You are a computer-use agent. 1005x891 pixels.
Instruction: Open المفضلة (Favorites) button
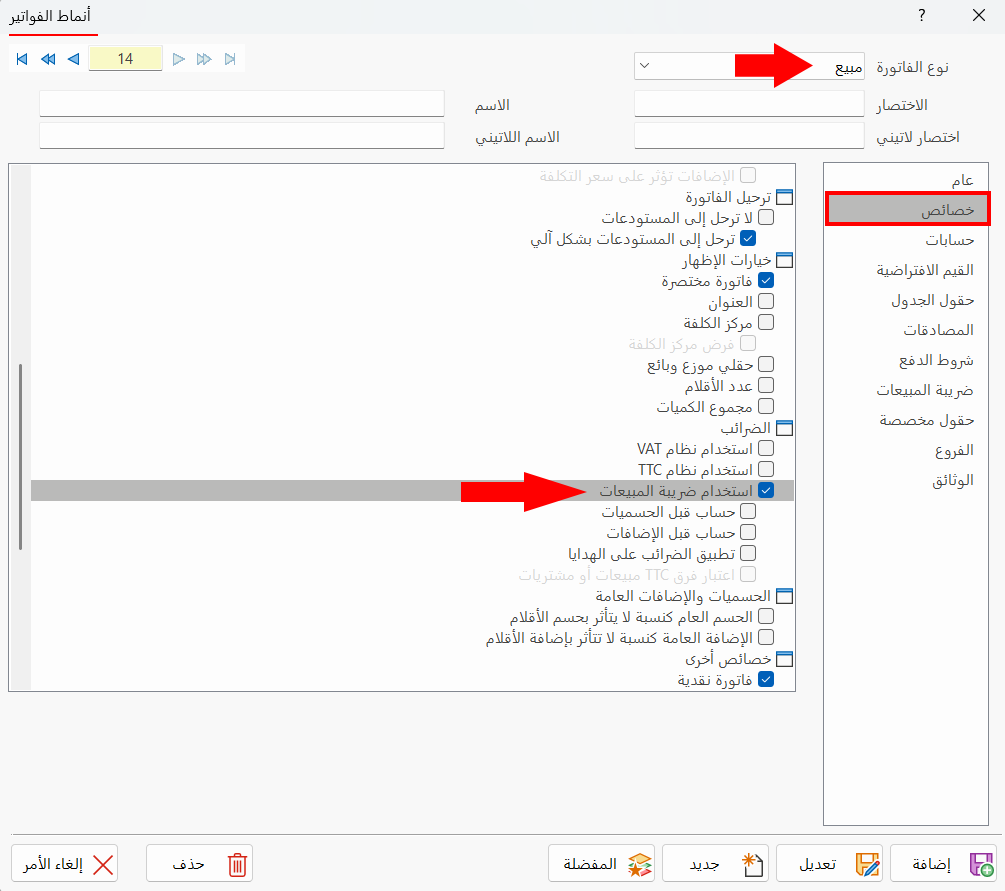click(601, 863)
